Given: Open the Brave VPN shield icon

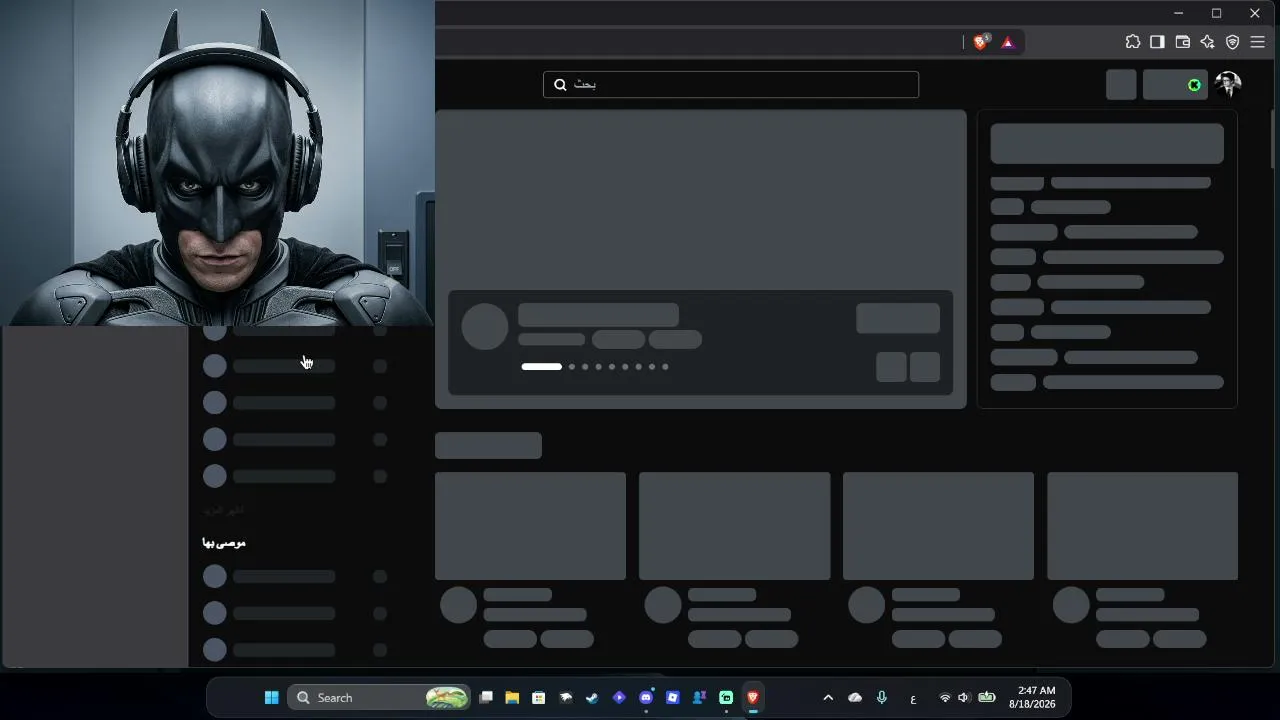Looking at the screenshot, I should 1232,42.
